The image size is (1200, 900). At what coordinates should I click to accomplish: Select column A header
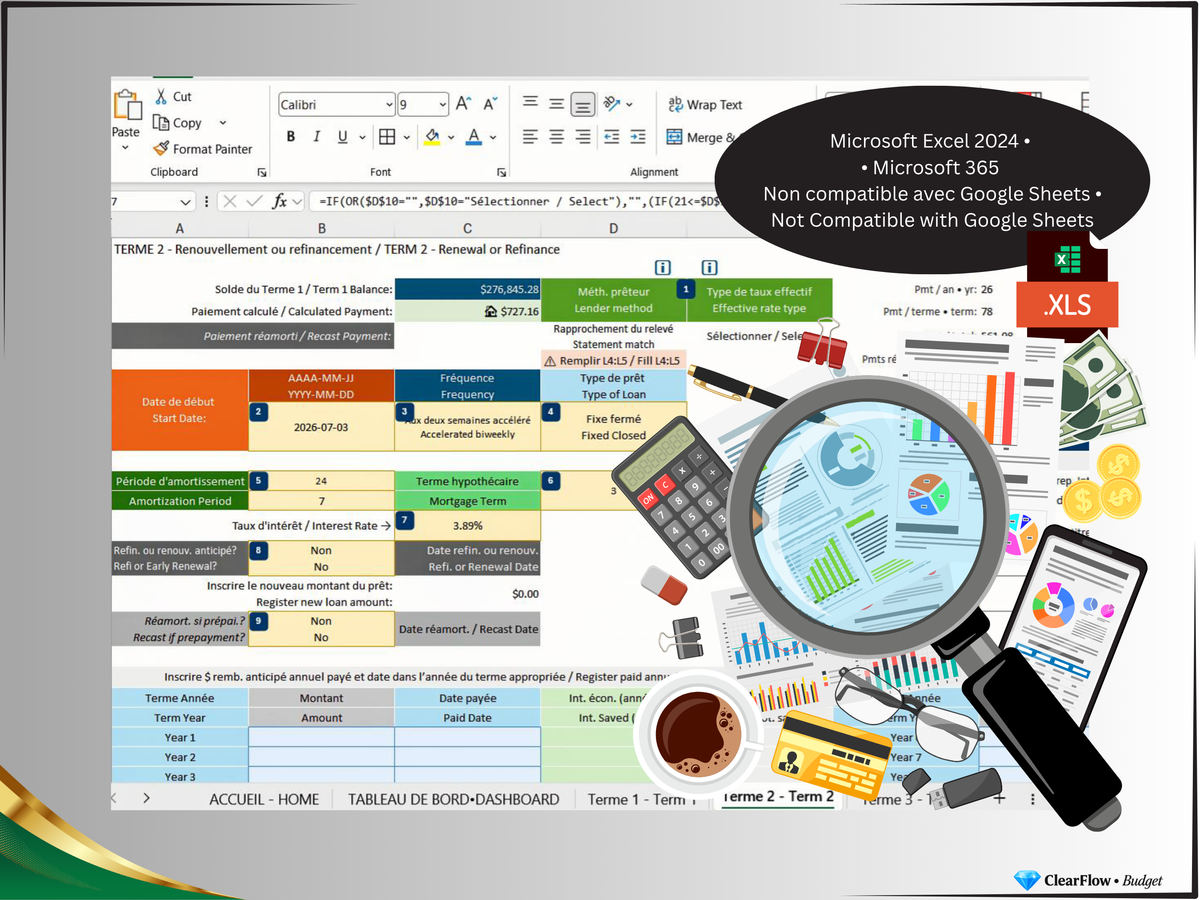pyautogui.click(x=179, y=229)
